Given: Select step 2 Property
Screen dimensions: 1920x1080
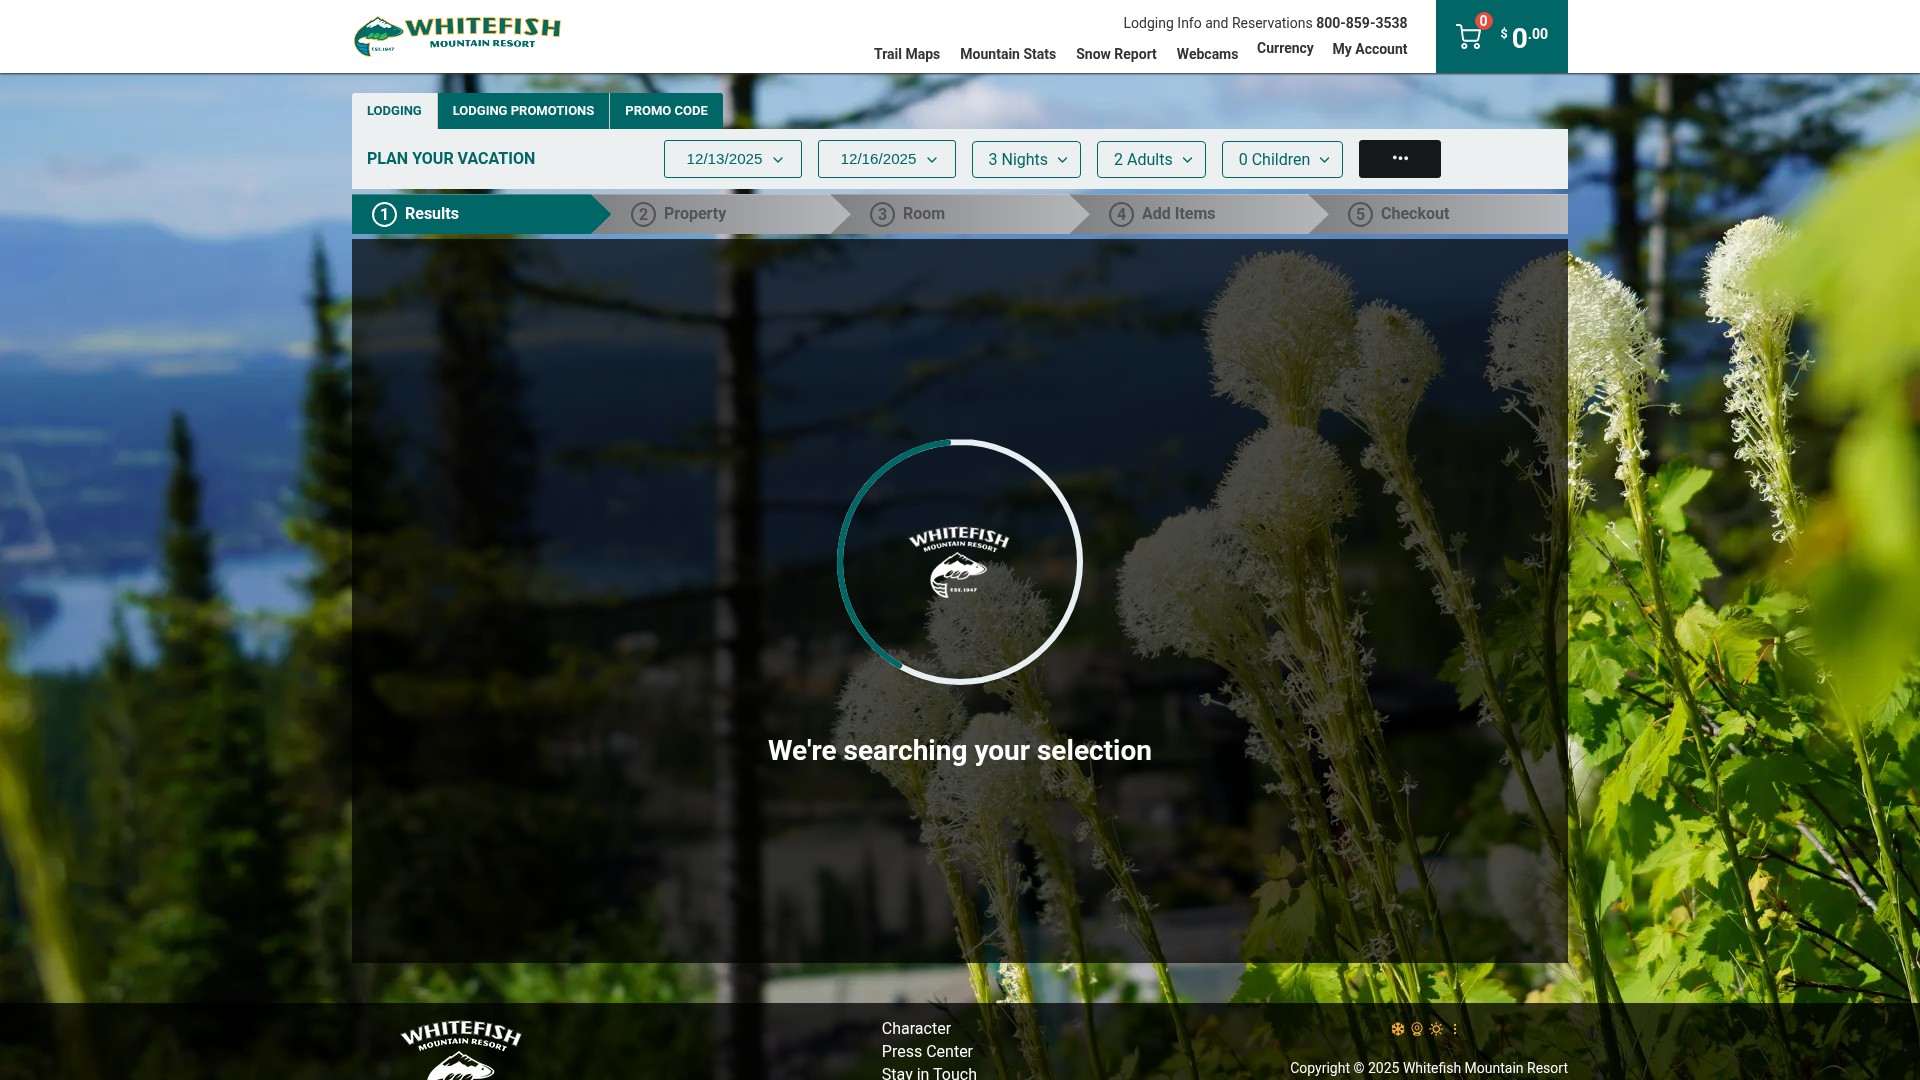Looking at the screenshot, I should pyautogui.click(x=720, y=214).
